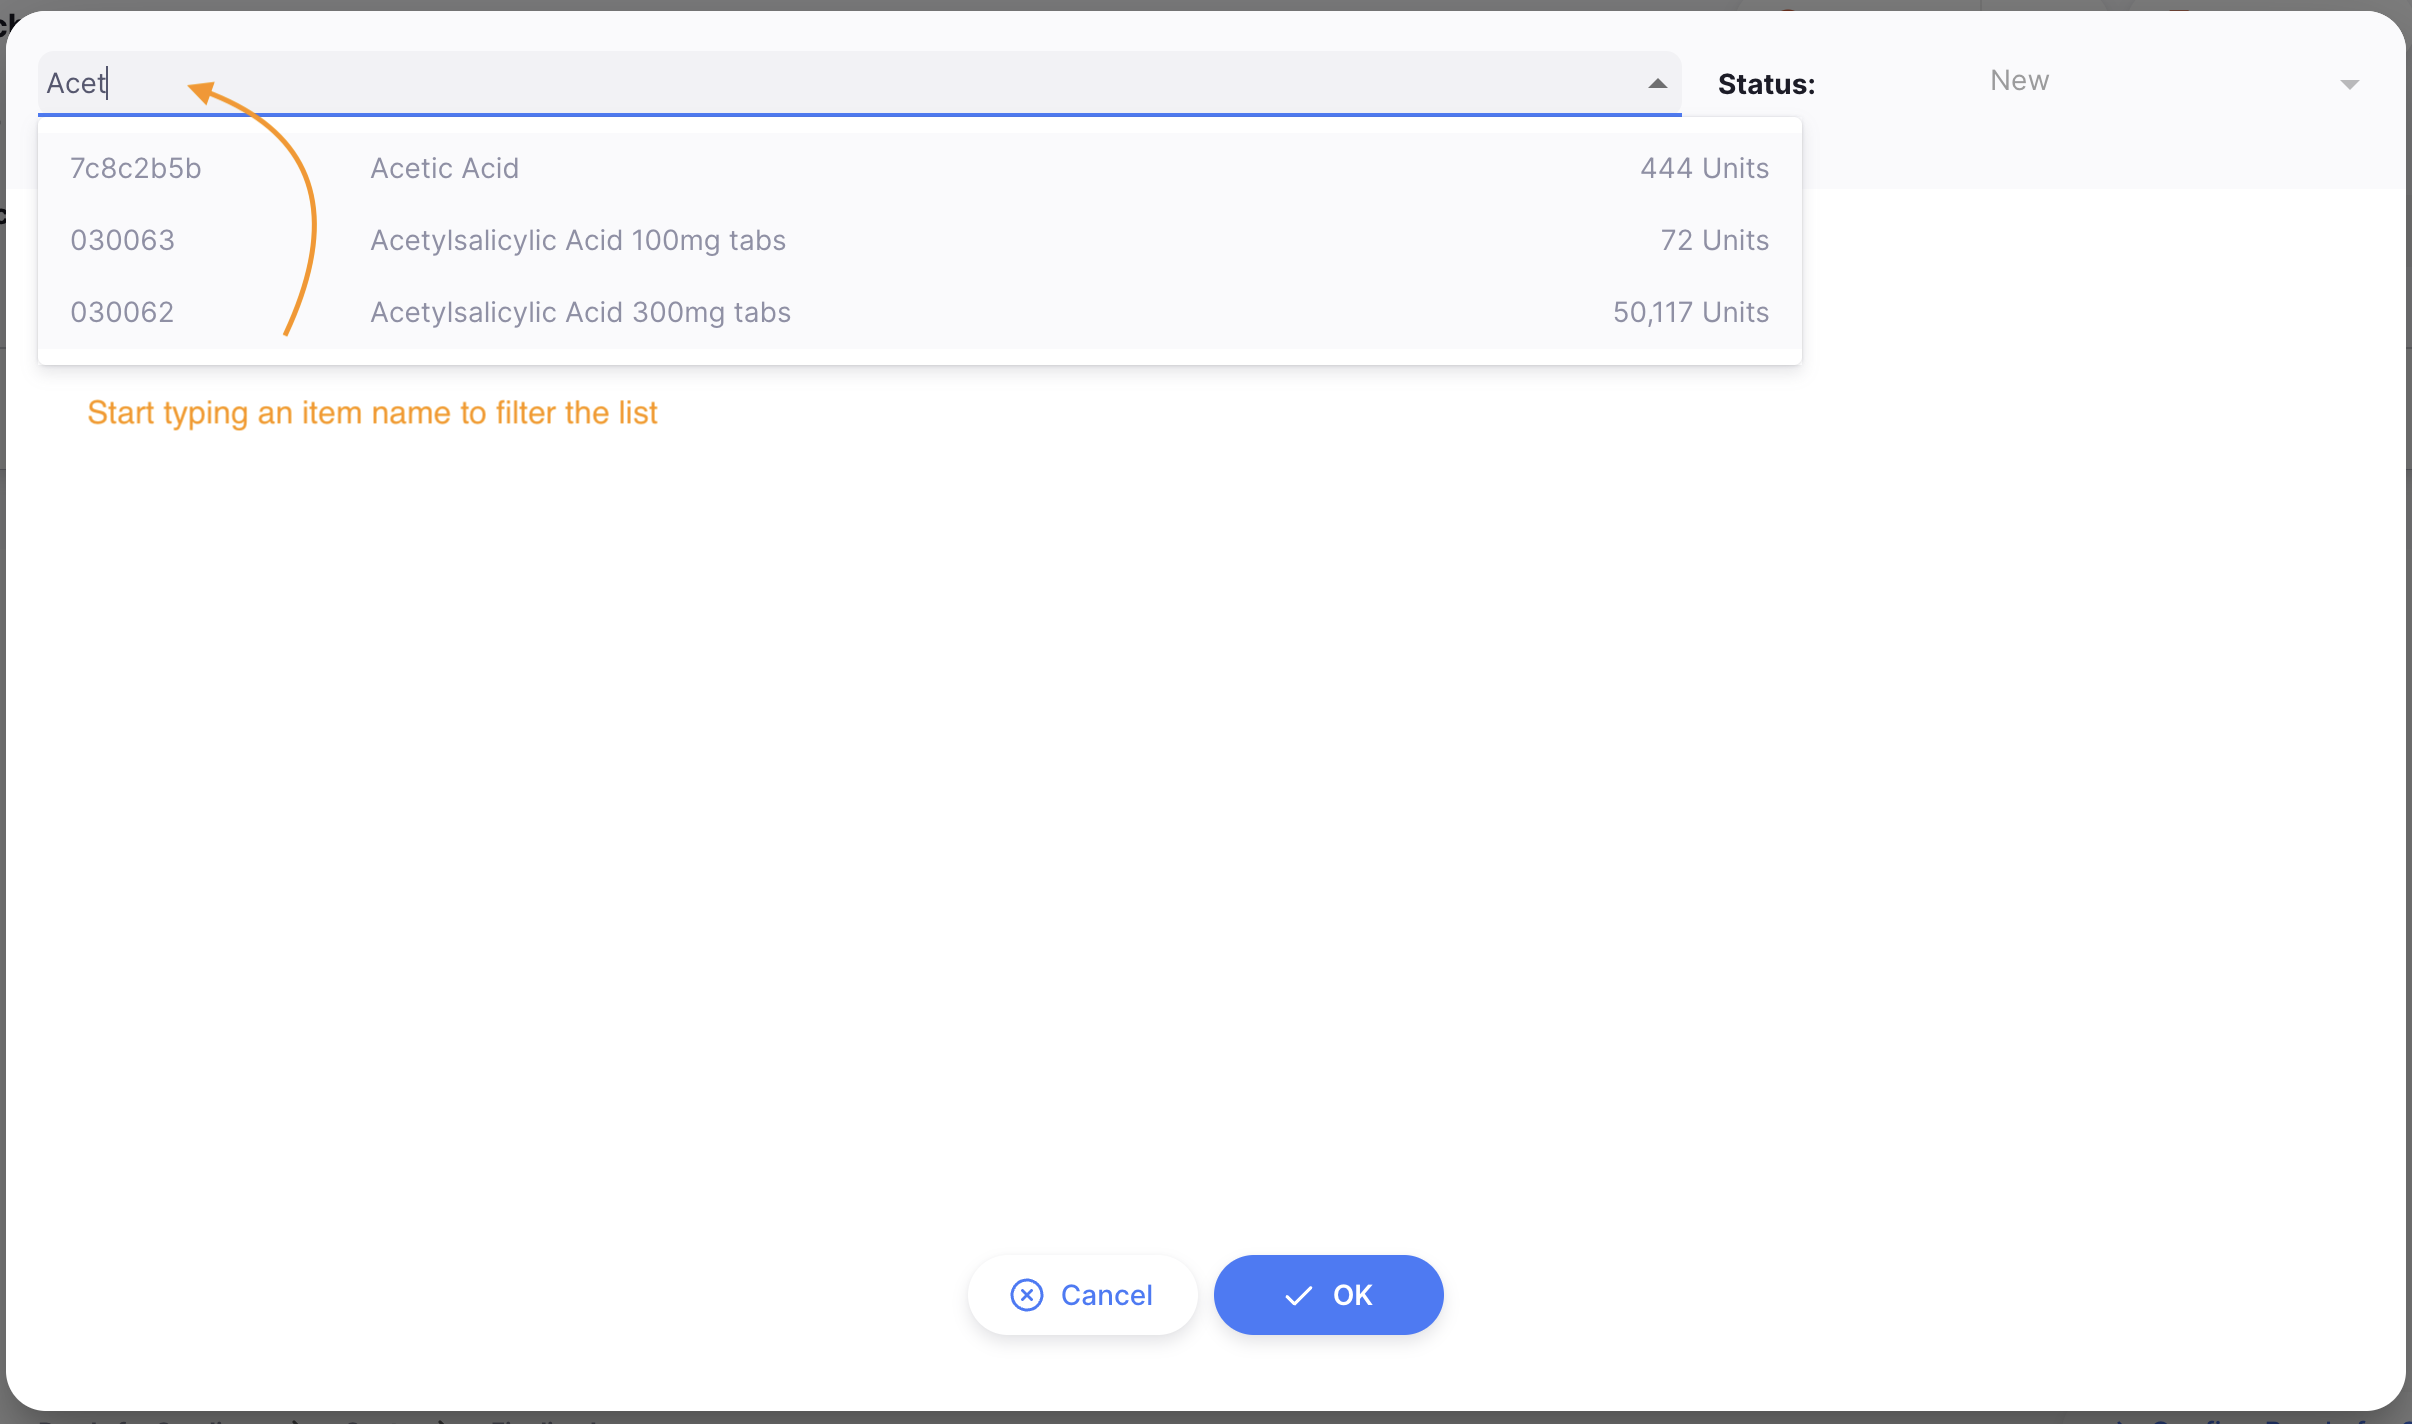Click item code 7c8c2b5b
Image resolution: width=2412 pixels, height=1424 pixels.
[135, 168]
